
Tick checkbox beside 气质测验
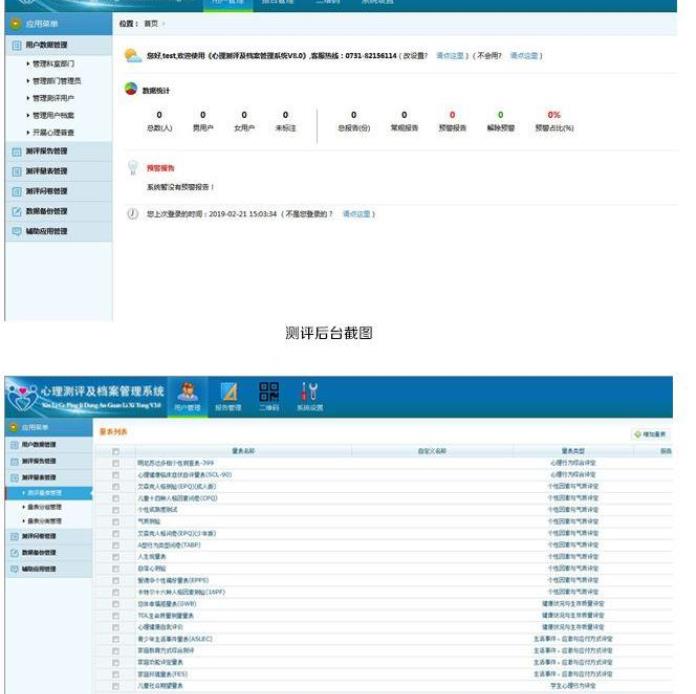pos(115,522)
